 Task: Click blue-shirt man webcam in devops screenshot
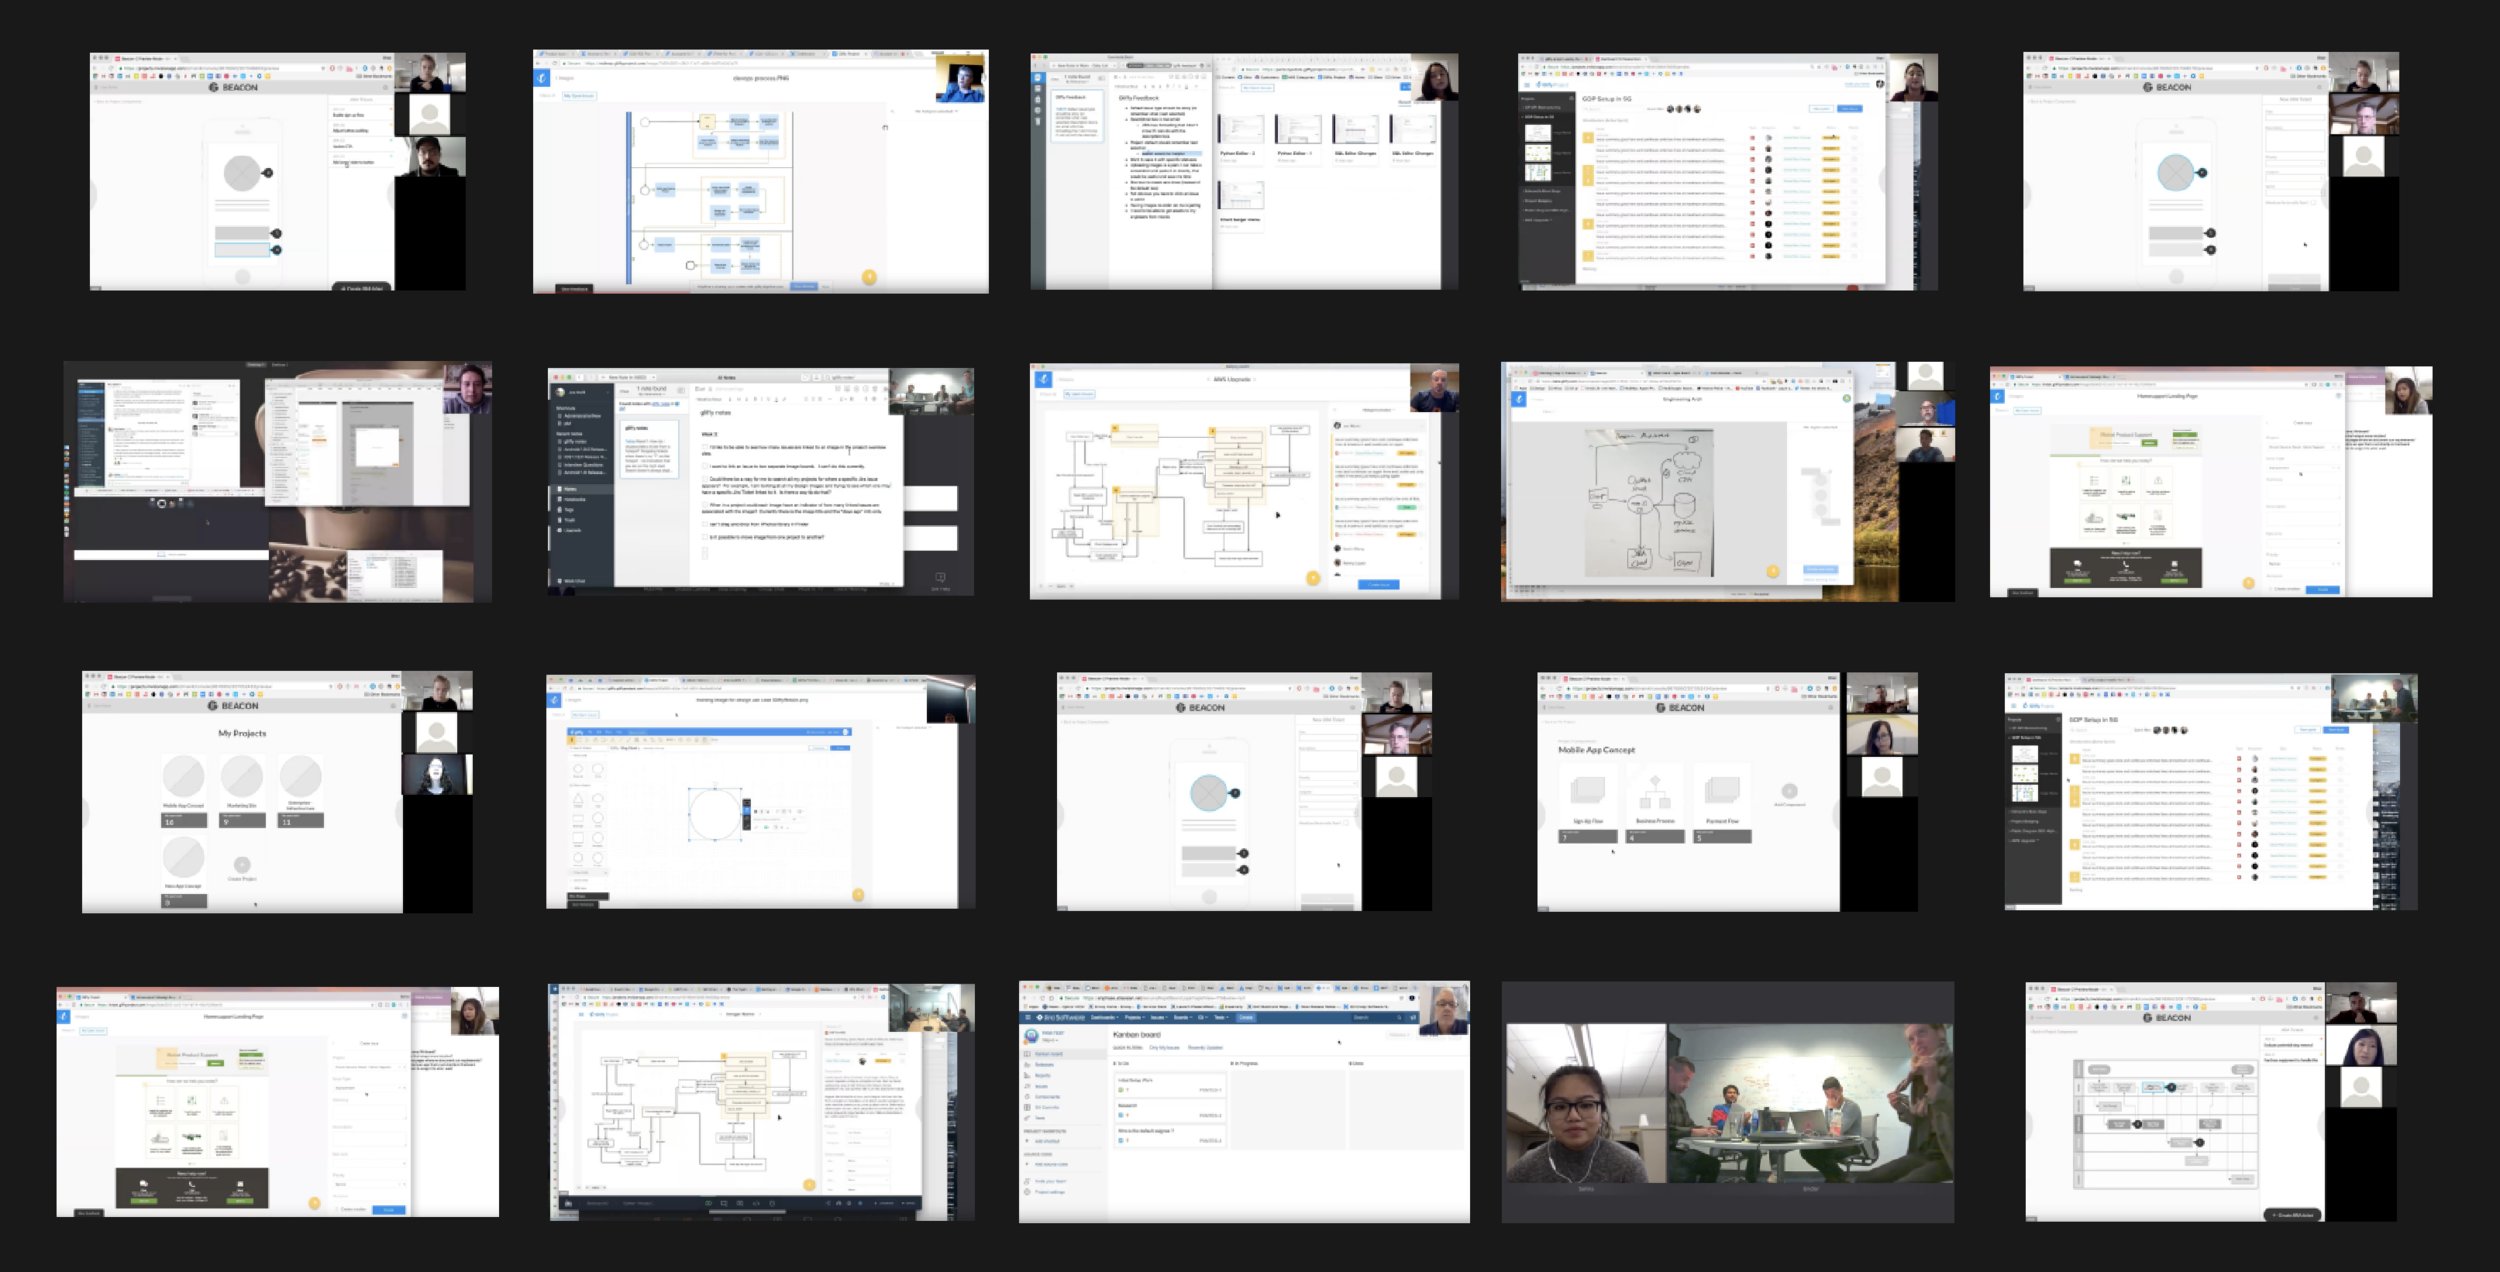961,77
